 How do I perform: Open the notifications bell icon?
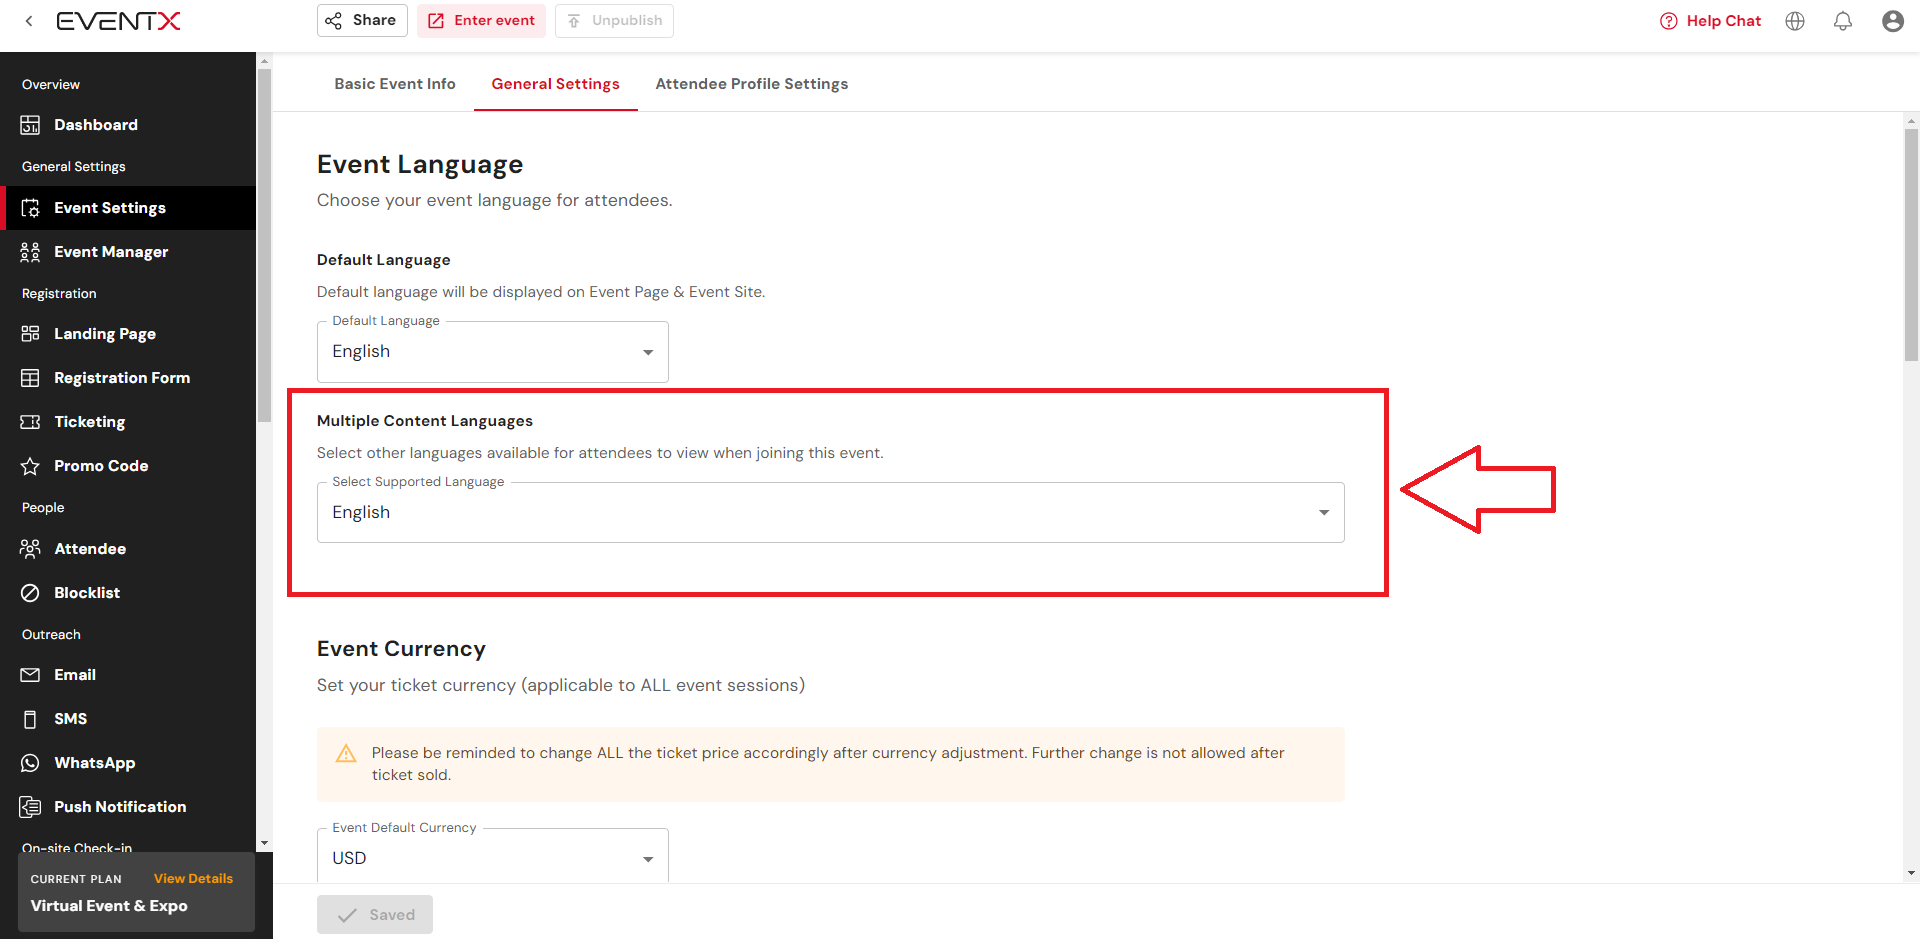pyautogui.click(x=1843, y=21)
